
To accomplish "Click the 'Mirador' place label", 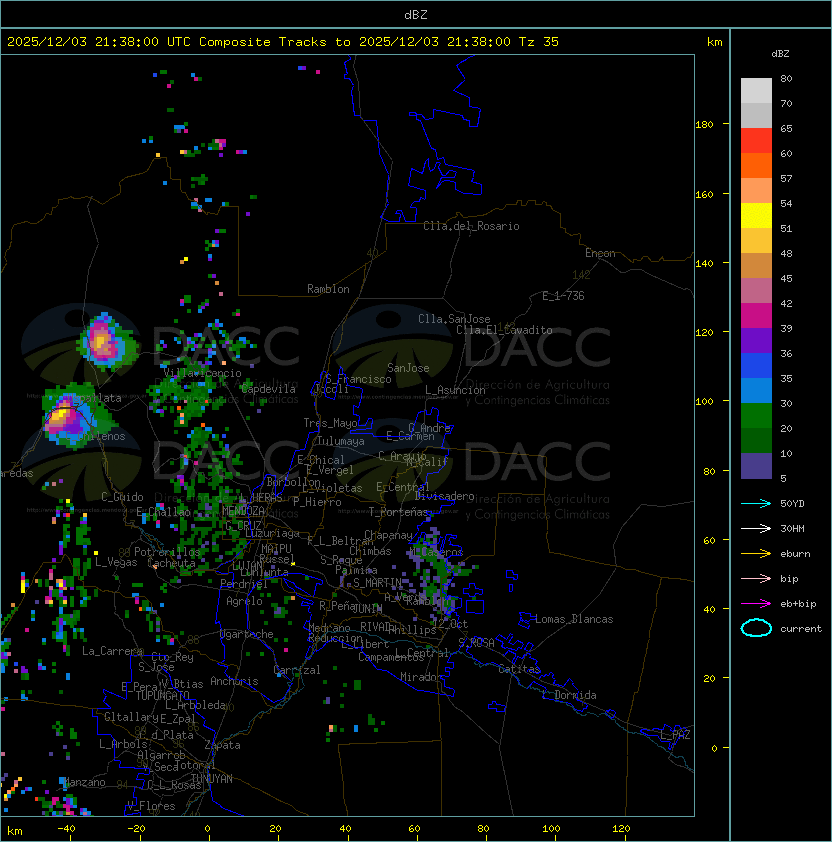I will click(422, 677).
